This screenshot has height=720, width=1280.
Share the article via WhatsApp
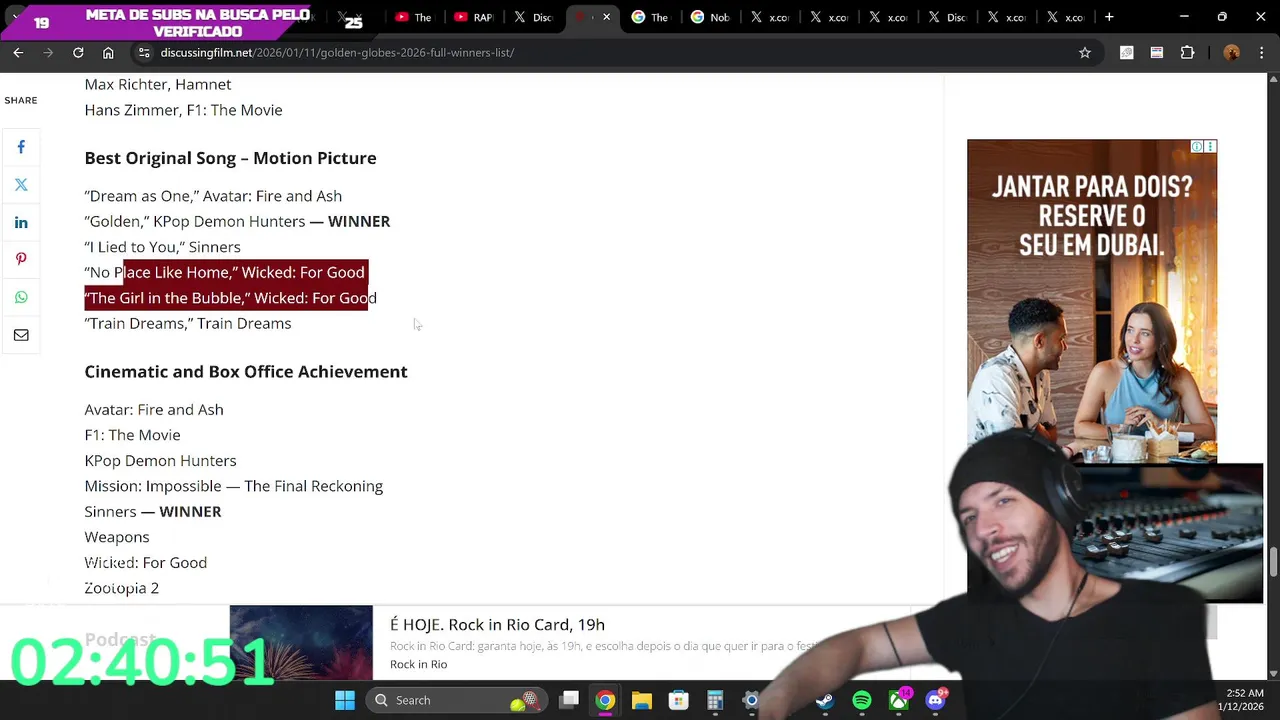[x=21, y=297]
